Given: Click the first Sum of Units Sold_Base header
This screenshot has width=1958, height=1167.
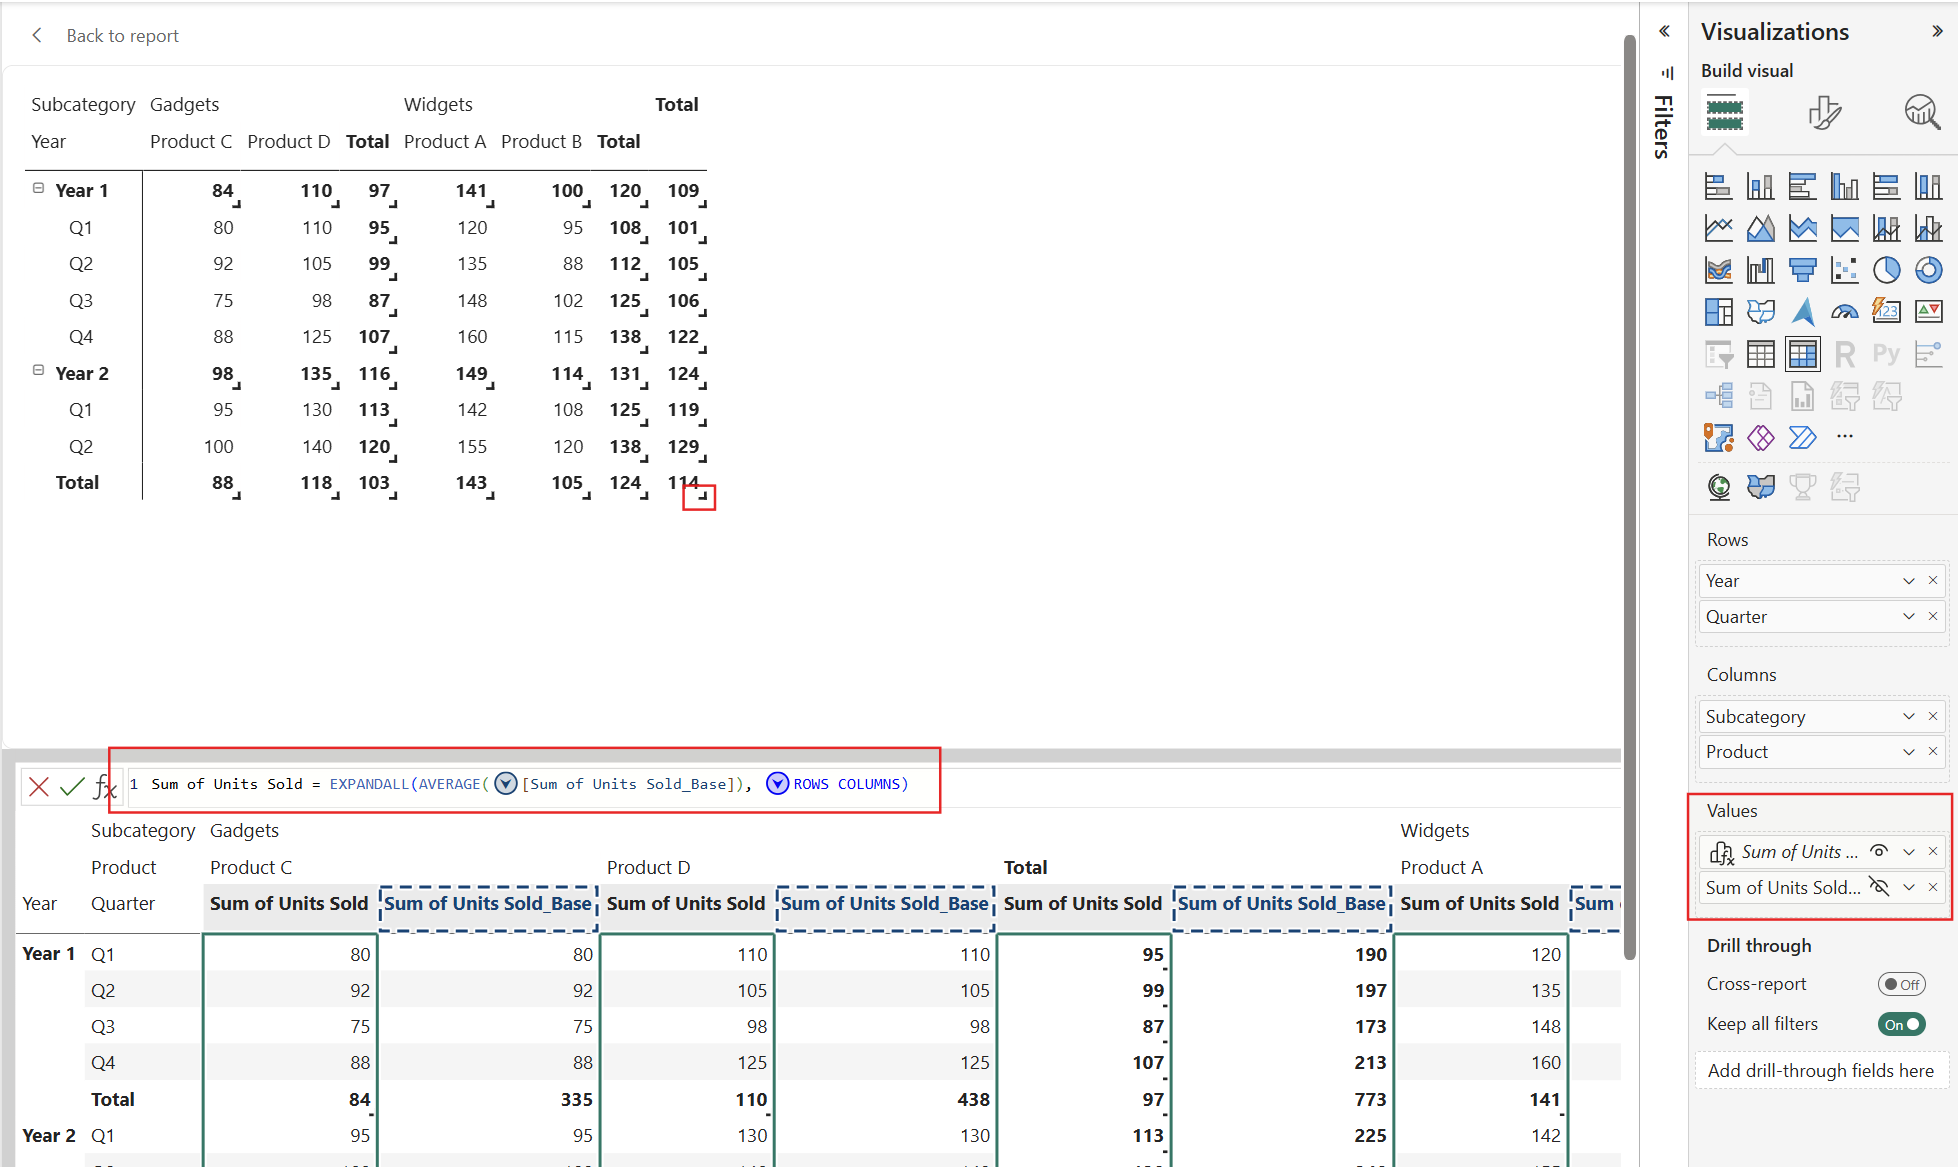Looking at the screenshot, I should click(x=488, y=904).
